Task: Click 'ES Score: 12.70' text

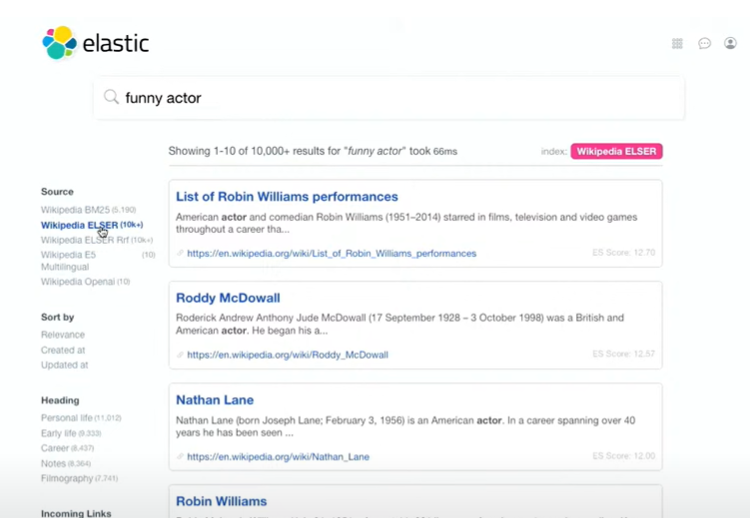Action: [x=624, y=252]
